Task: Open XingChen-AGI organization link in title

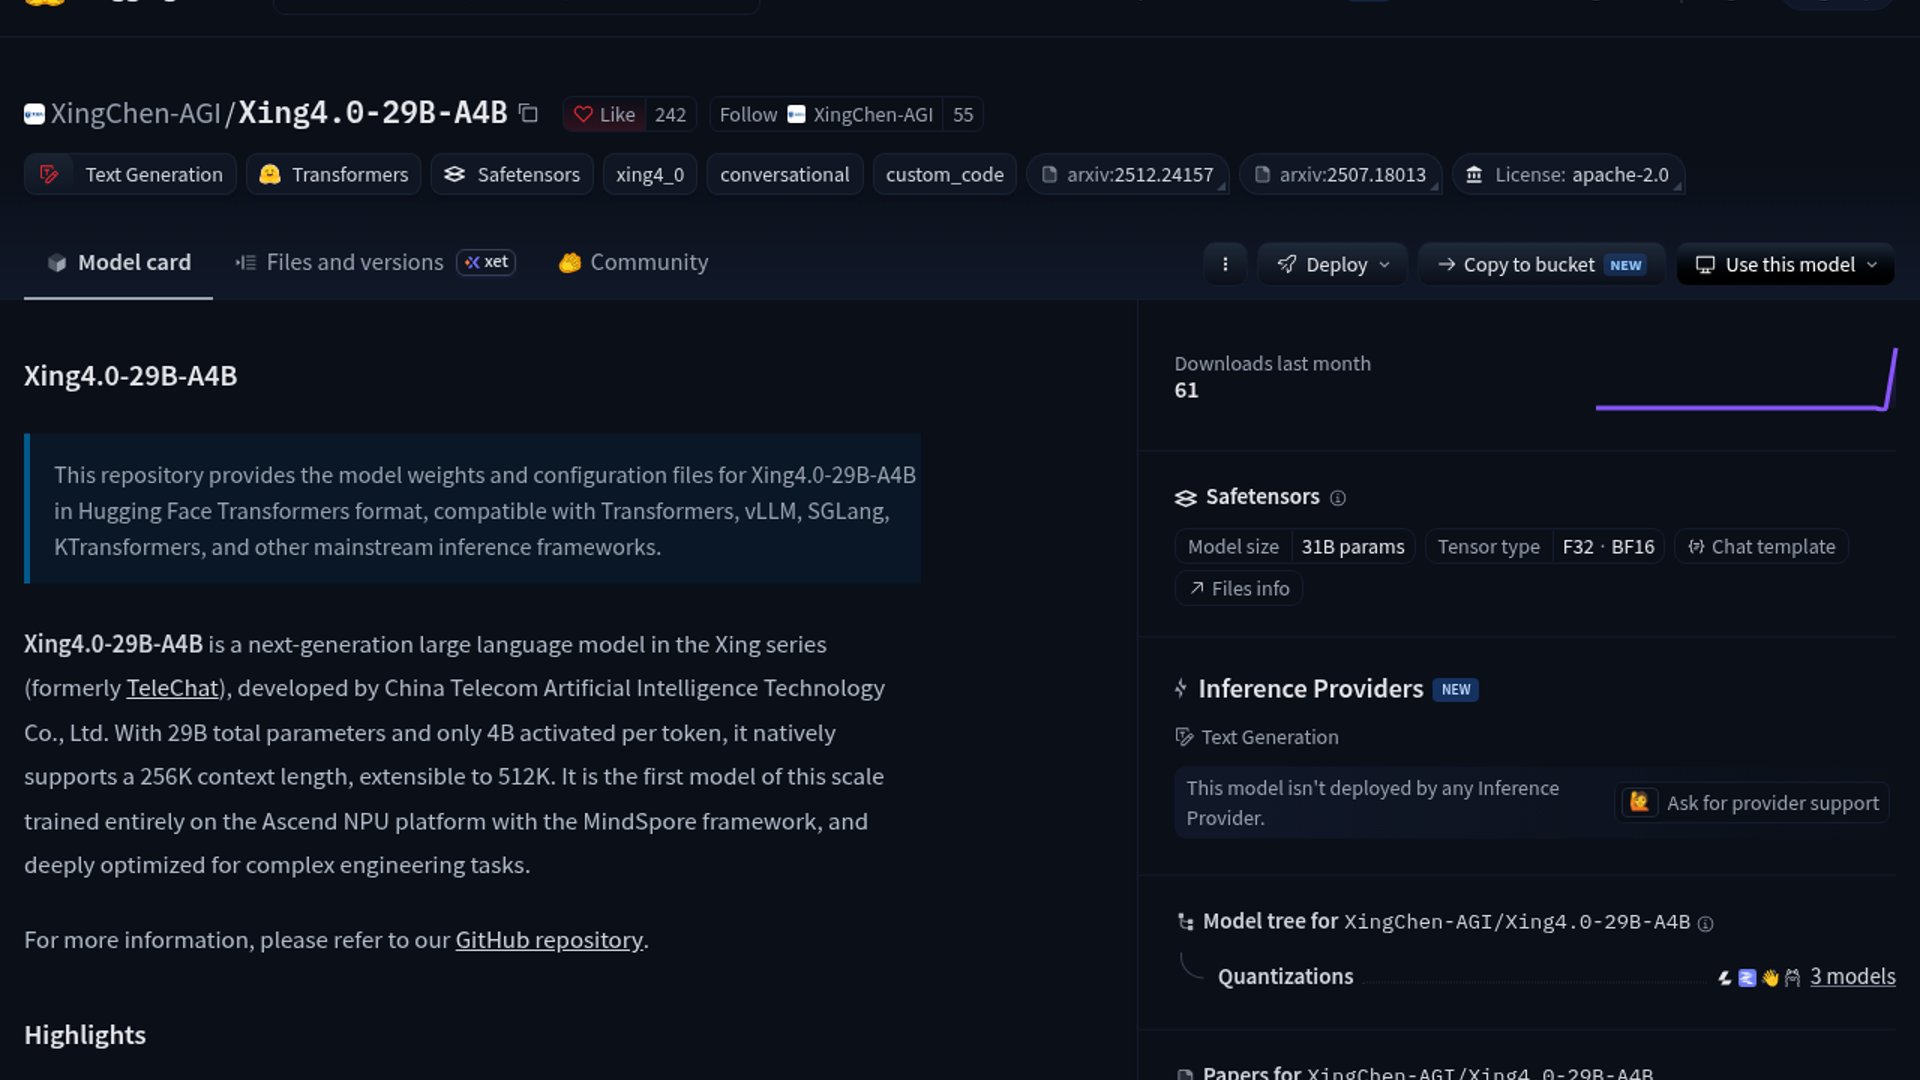Action: click(x=136, y=113)
